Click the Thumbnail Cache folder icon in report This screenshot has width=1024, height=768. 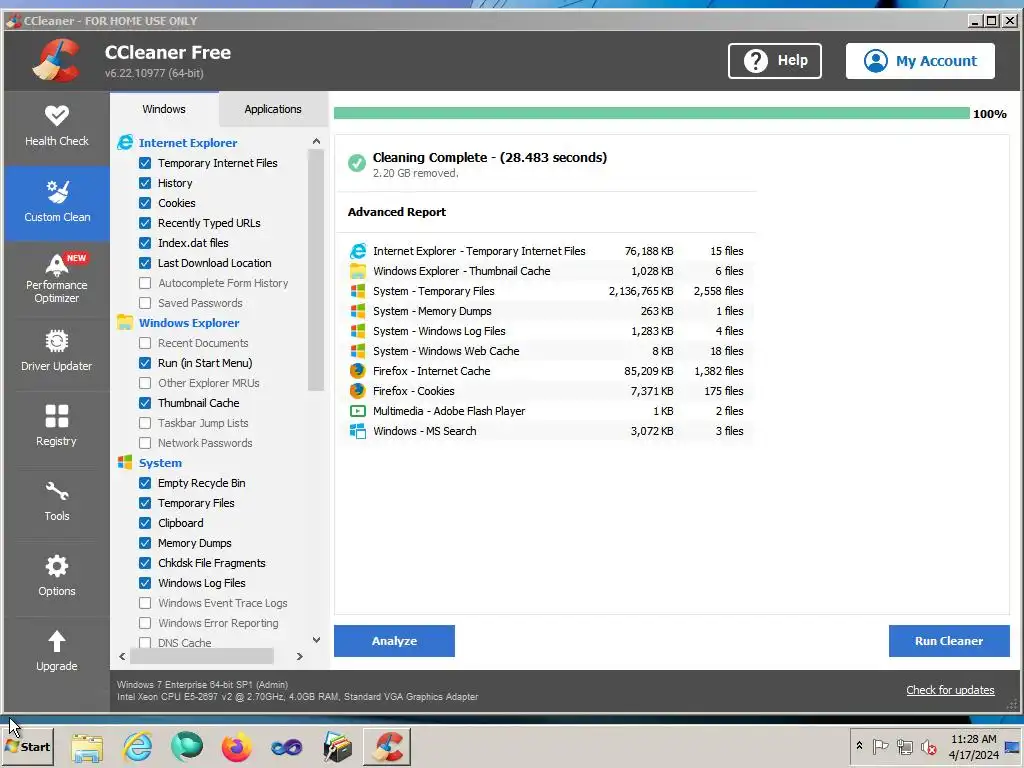click(x=358, y=271)
